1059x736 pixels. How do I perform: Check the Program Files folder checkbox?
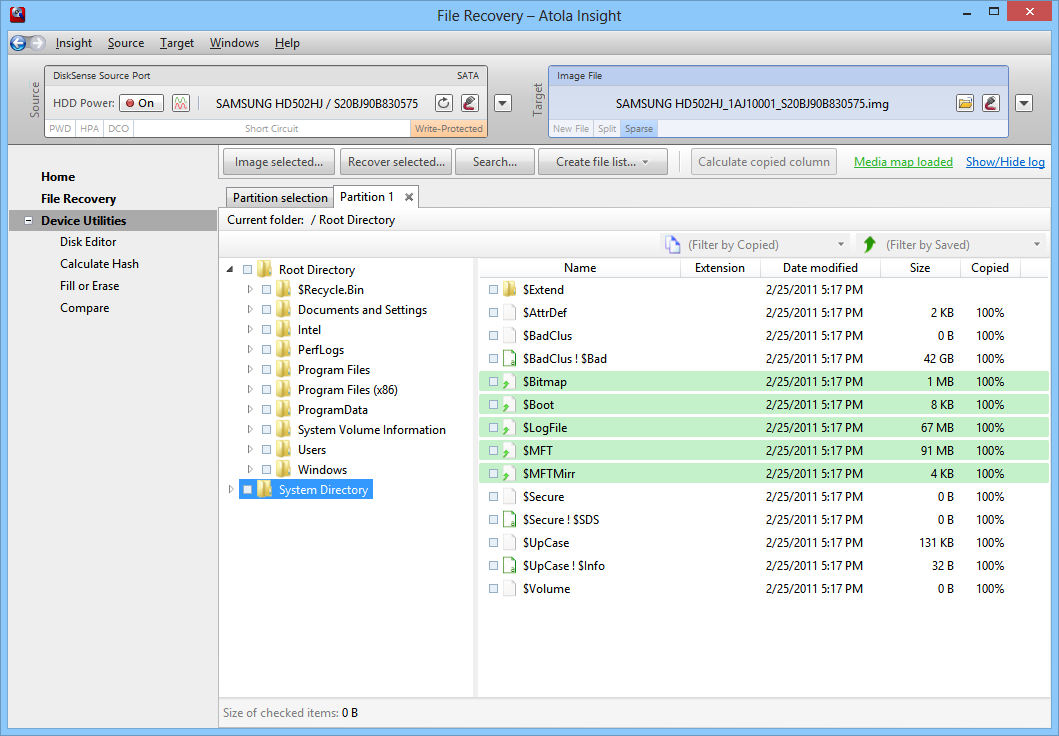pyautogui.click(x=266, y=369)
